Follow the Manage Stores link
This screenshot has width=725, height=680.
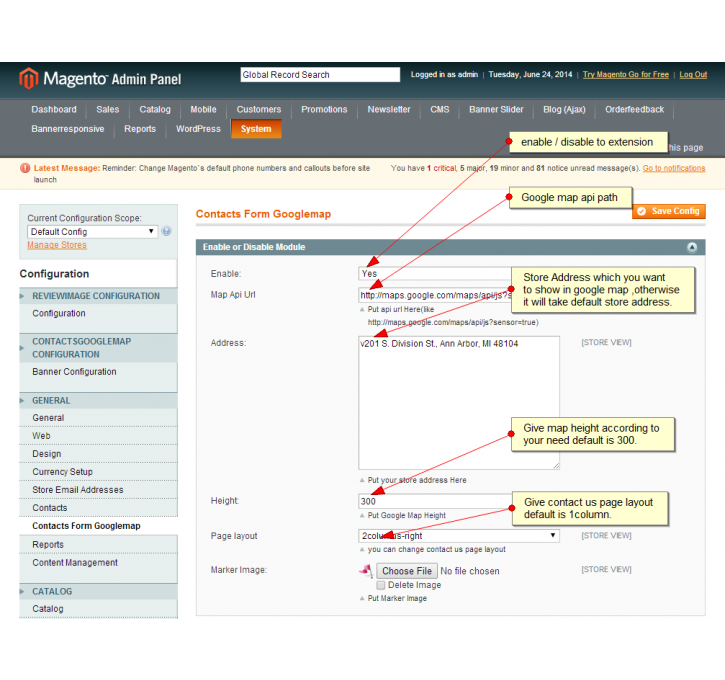[57, 245]
